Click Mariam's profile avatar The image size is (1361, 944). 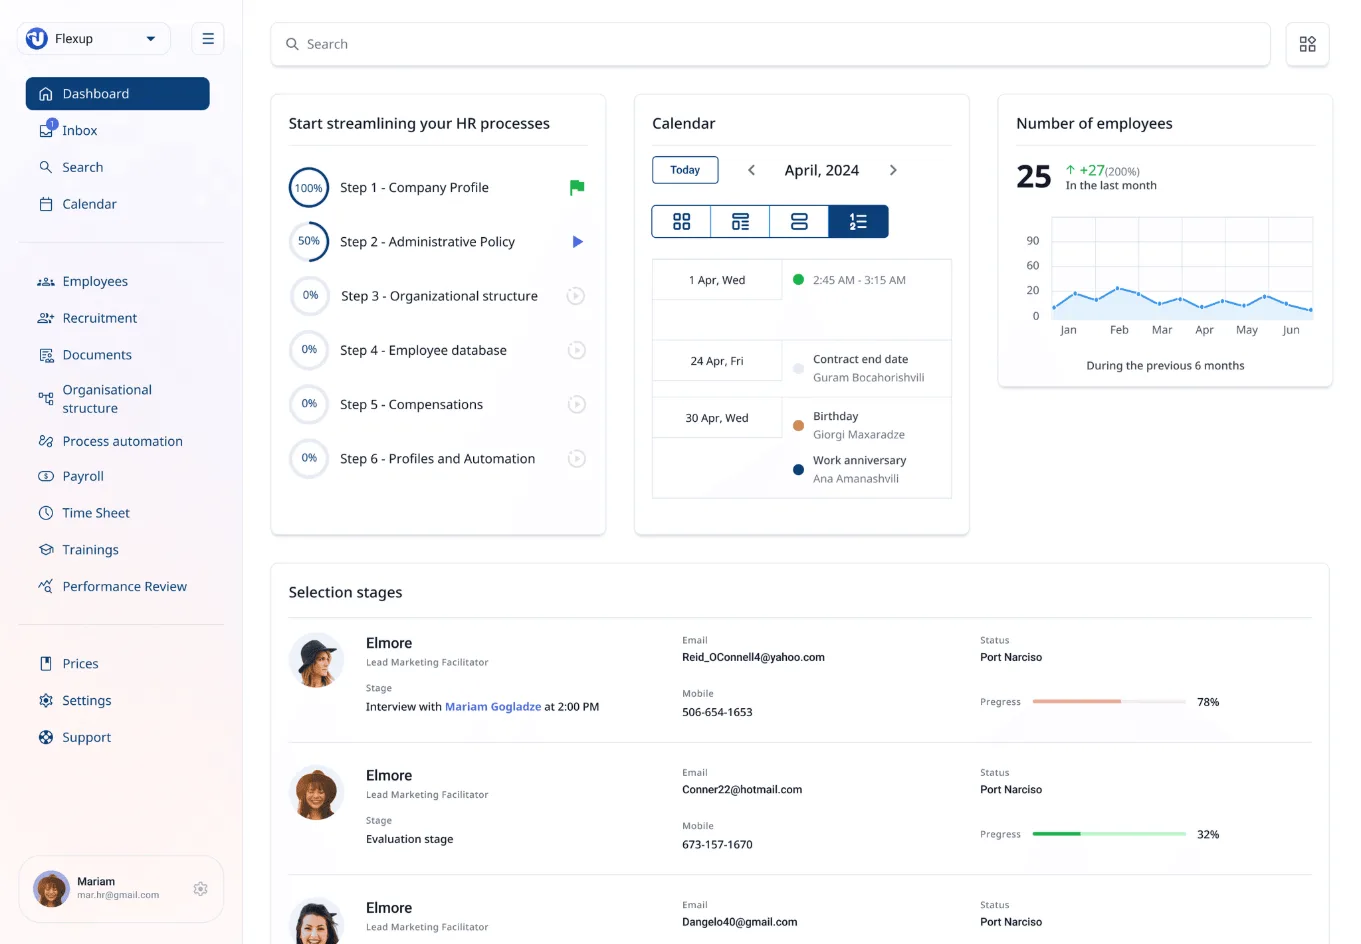(51, 888)
